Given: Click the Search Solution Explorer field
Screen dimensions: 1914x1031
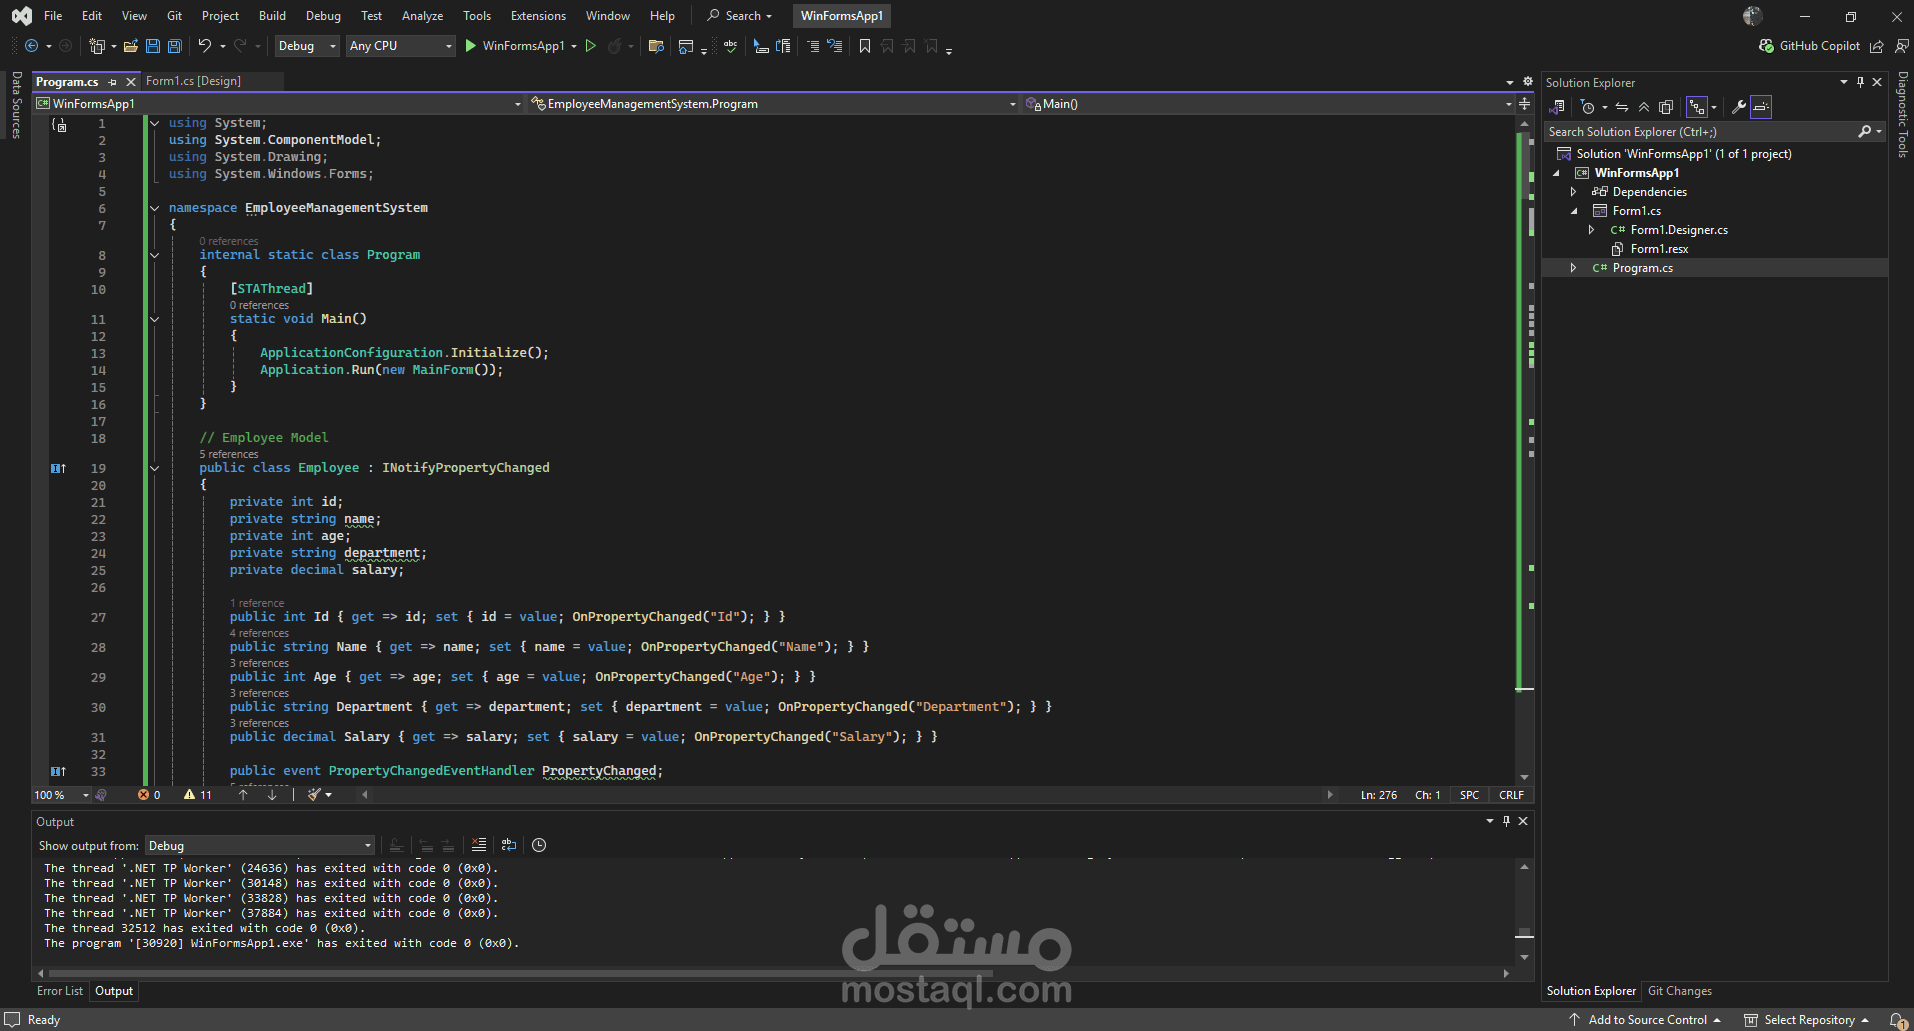Looking at the screenshot, I should [x=1700, y=132].
